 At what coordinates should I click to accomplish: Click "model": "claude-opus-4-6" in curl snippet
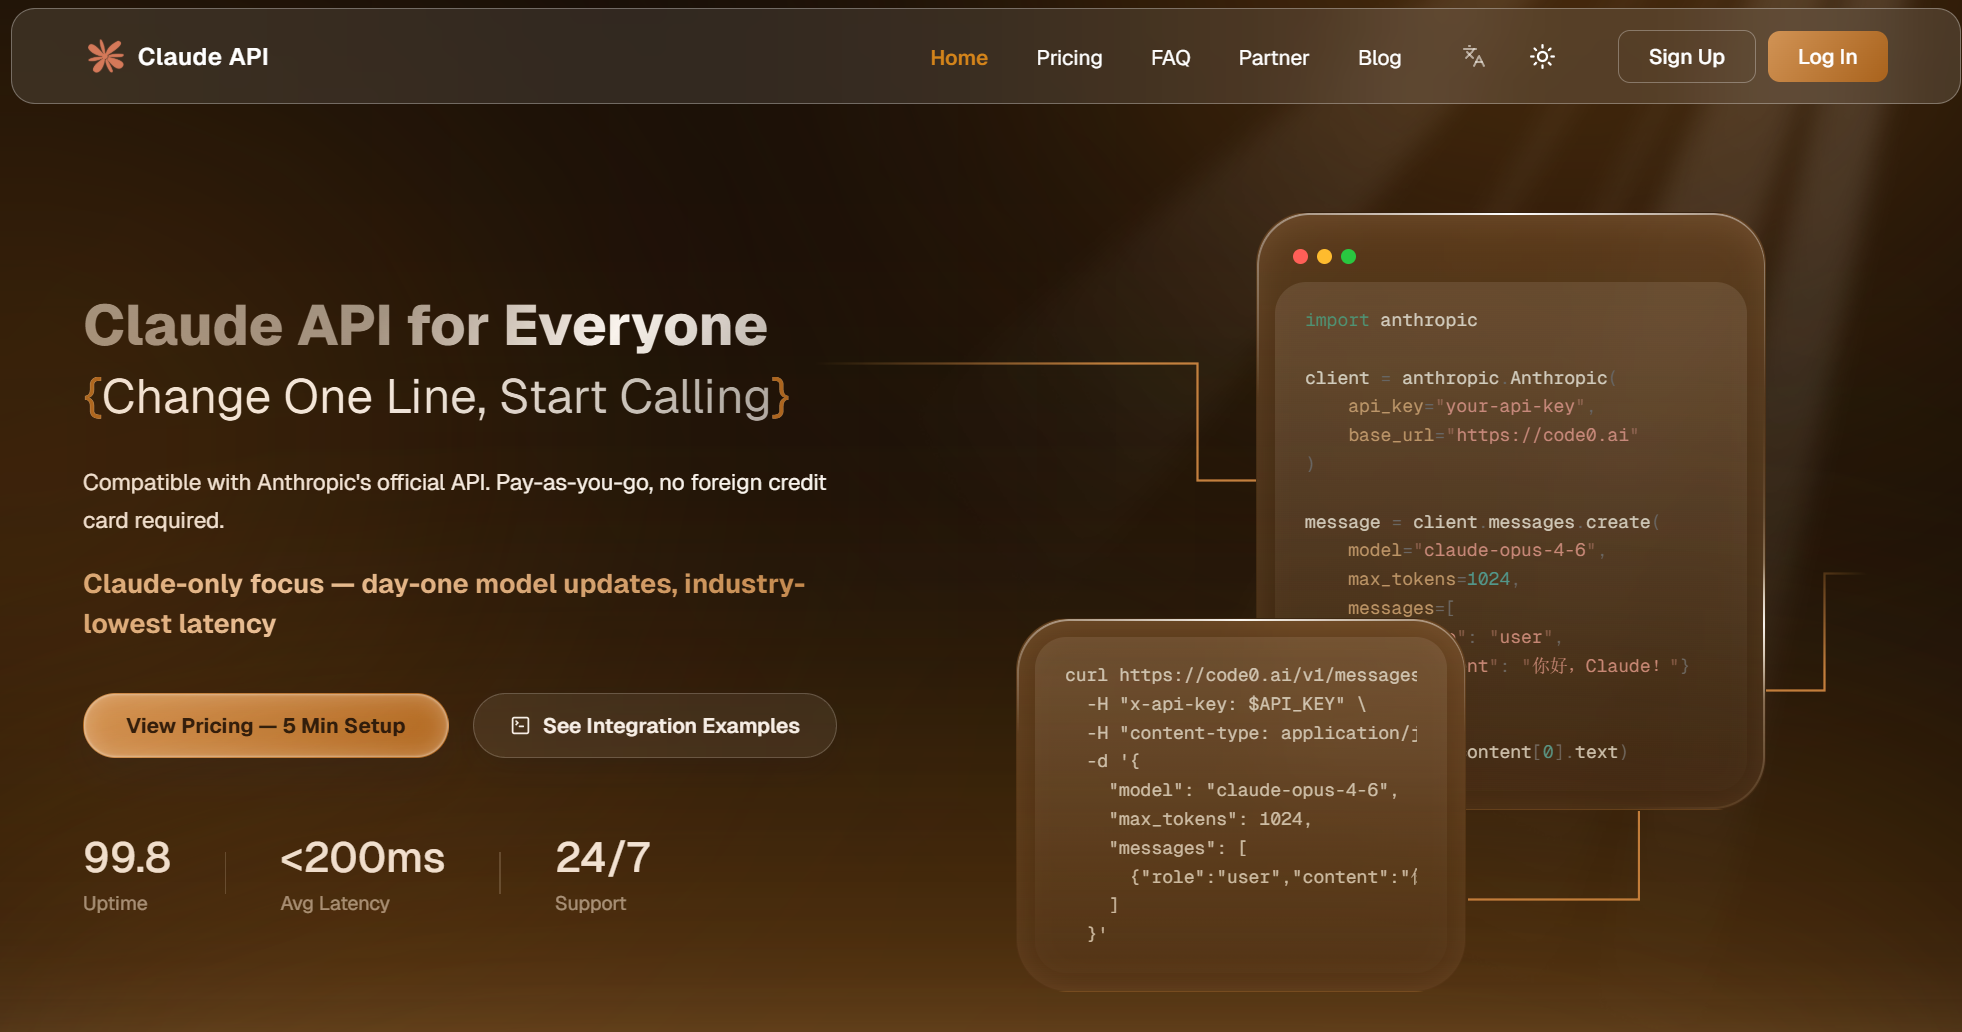click(x=1253, y=790)
